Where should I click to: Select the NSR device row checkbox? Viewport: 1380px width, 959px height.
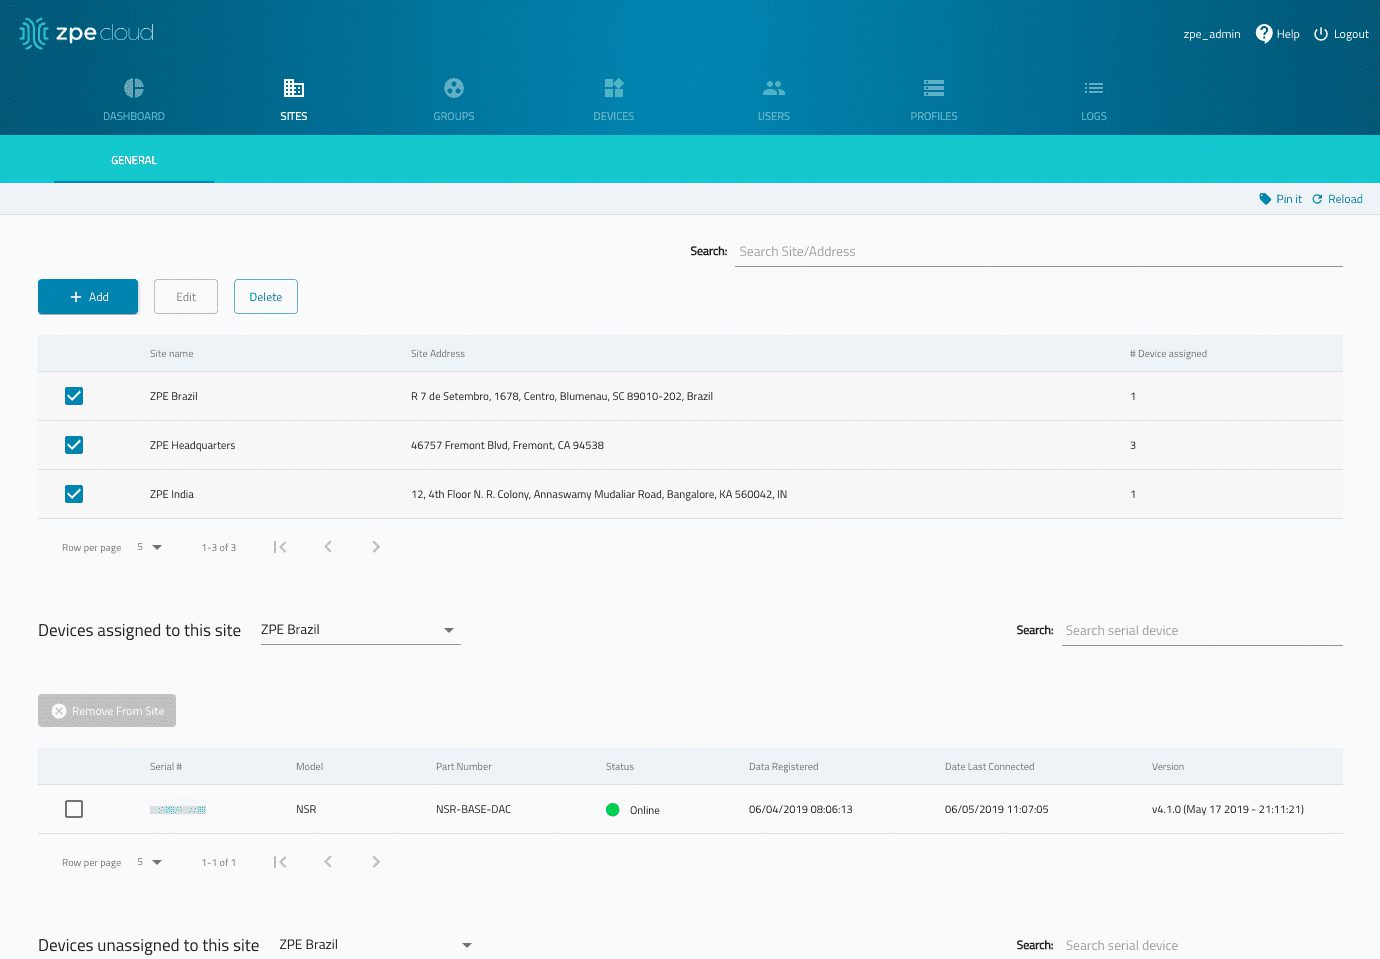coord(74,809)
